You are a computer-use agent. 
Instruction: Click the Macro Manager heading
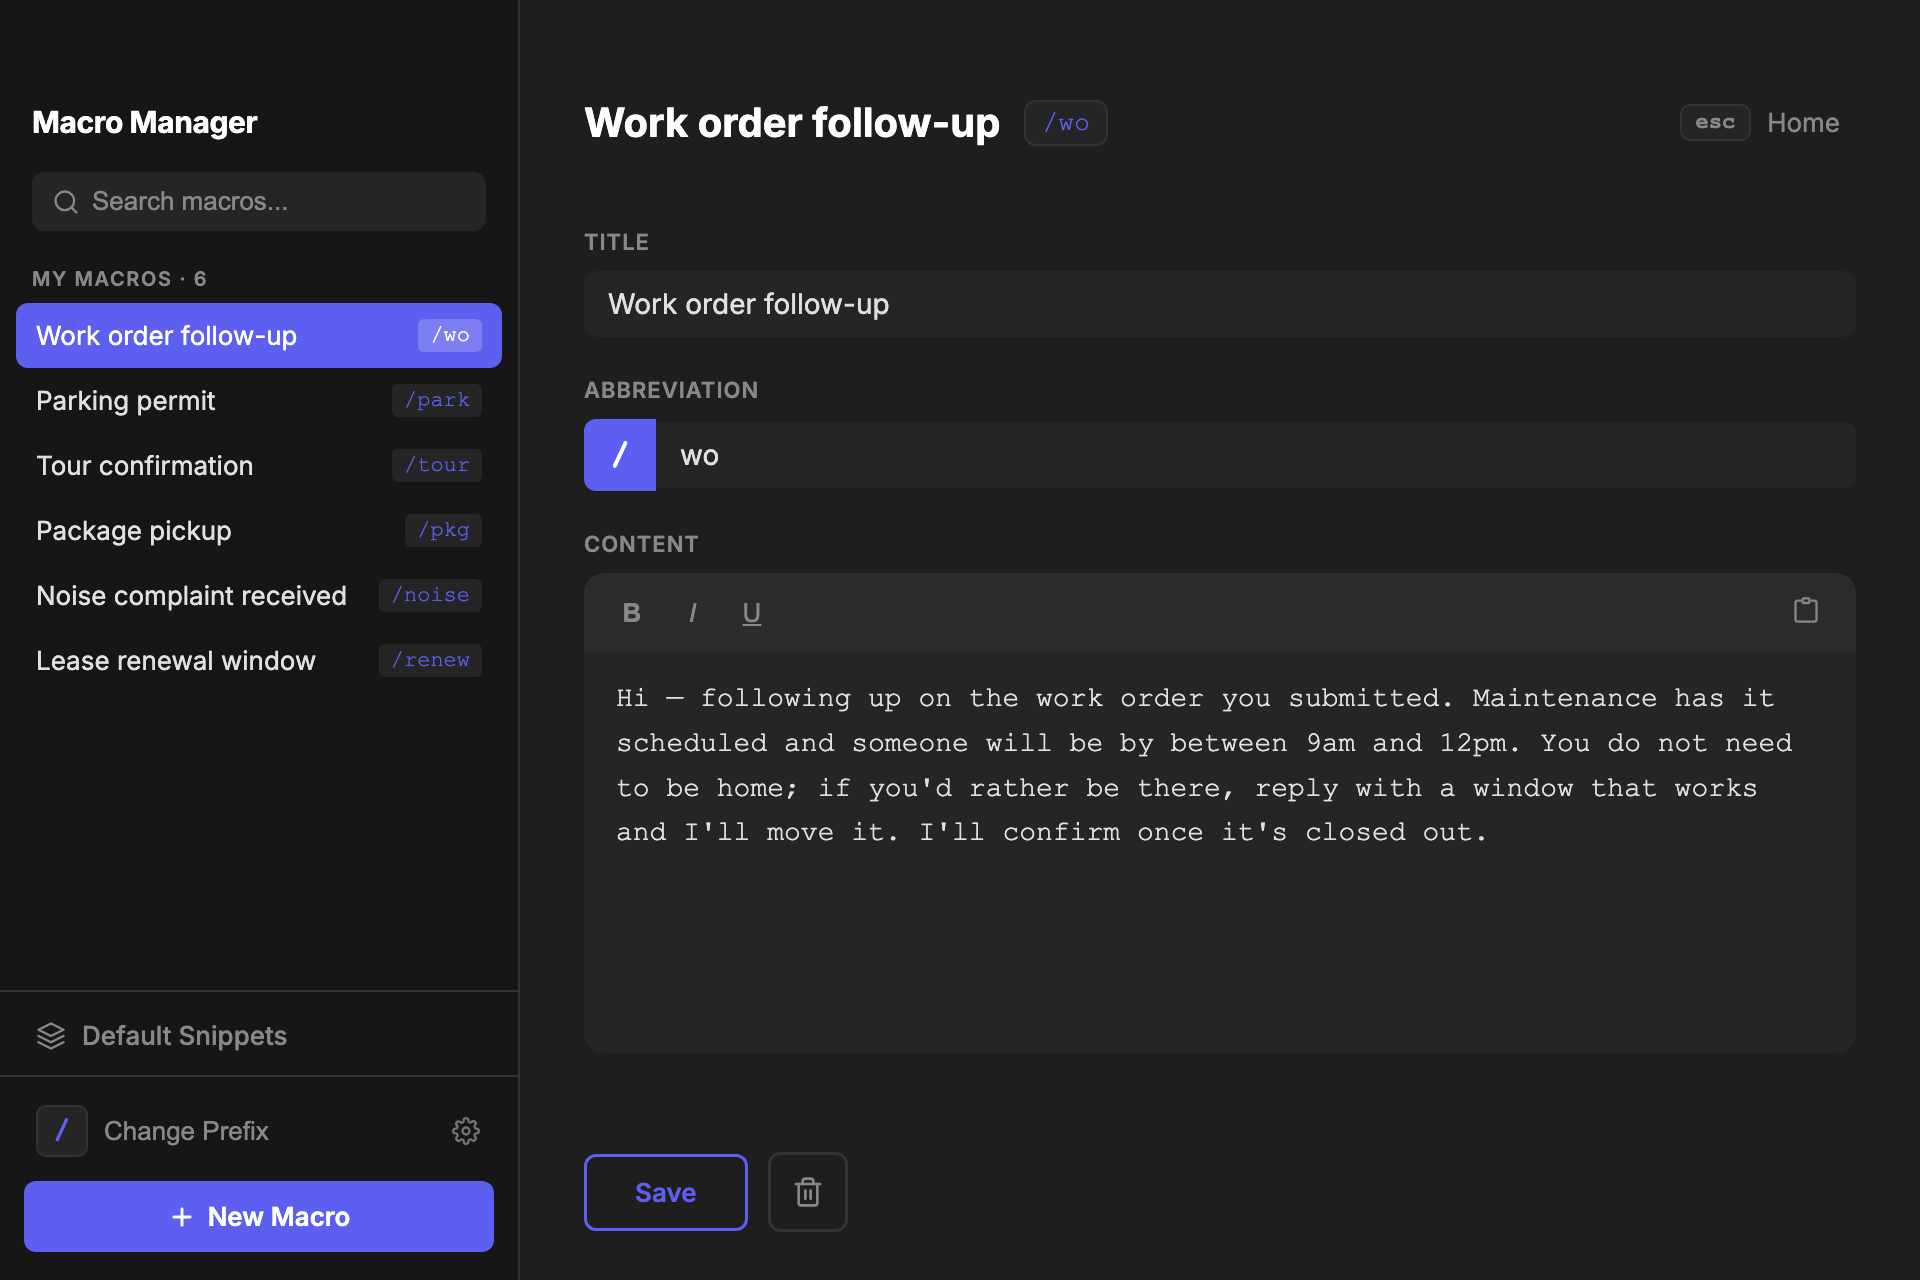145,122
